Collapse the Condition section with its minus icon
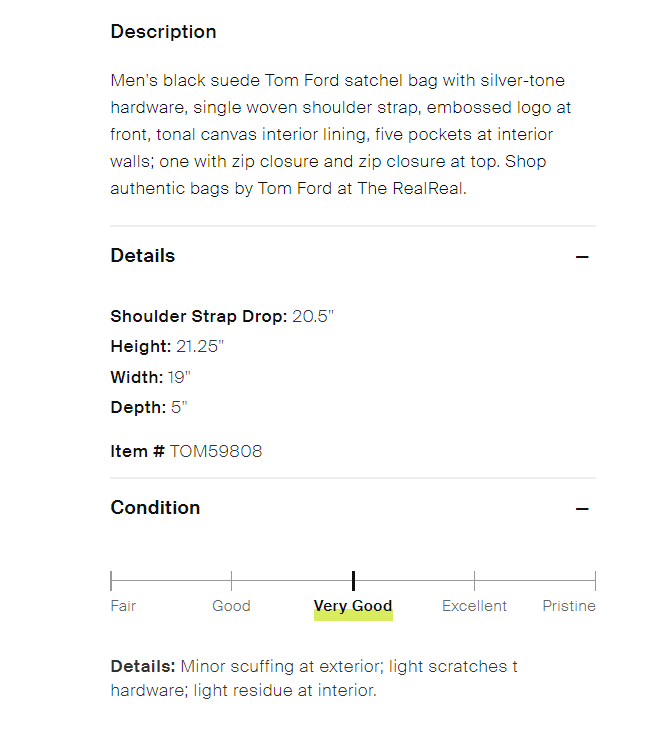Screen dimensions: 669x738 [582, 509]
